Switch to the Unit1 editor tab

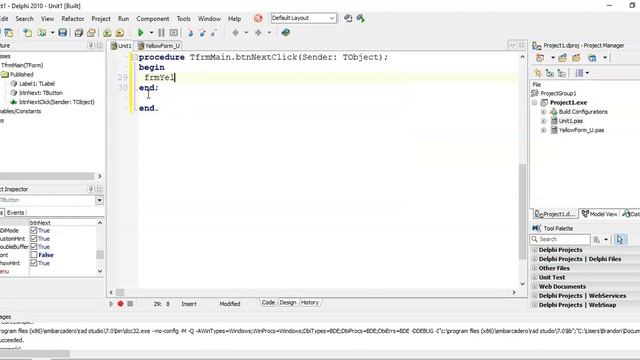click(121, 46)
